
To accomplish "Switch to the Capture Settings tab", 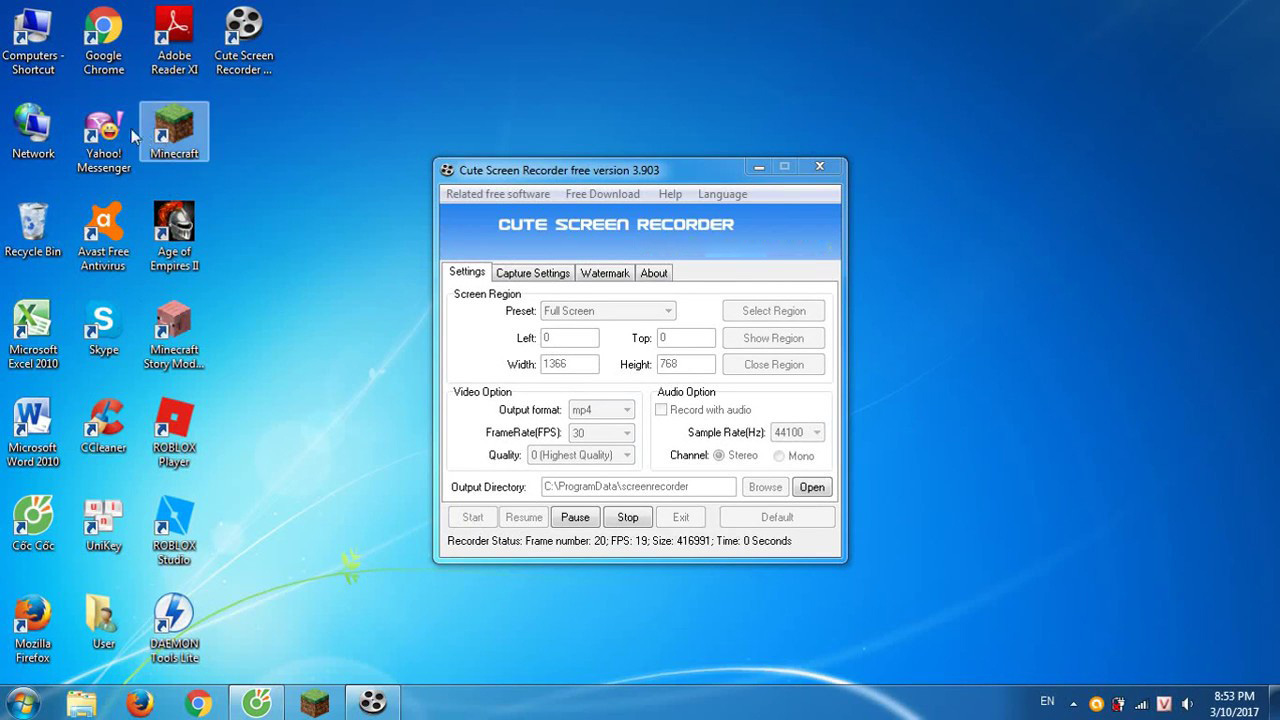I will pyautogui.click(x=533, y=273).
